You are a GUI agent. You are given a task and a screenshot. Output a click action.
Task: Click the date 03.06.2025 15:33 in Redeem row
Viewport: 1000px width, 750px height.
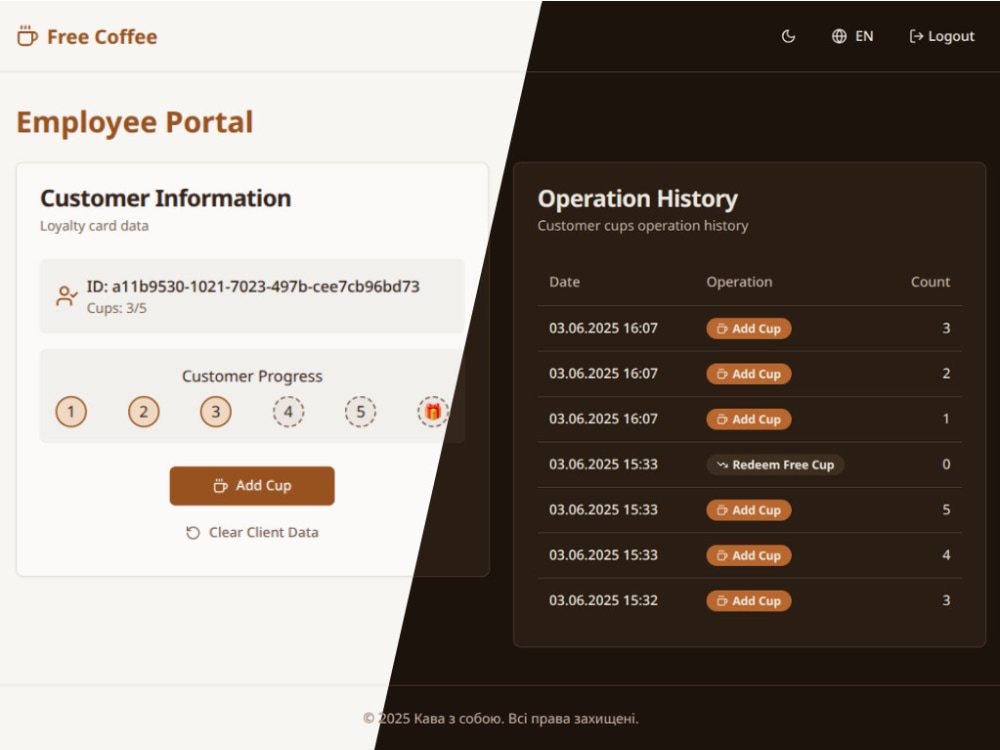603,464
